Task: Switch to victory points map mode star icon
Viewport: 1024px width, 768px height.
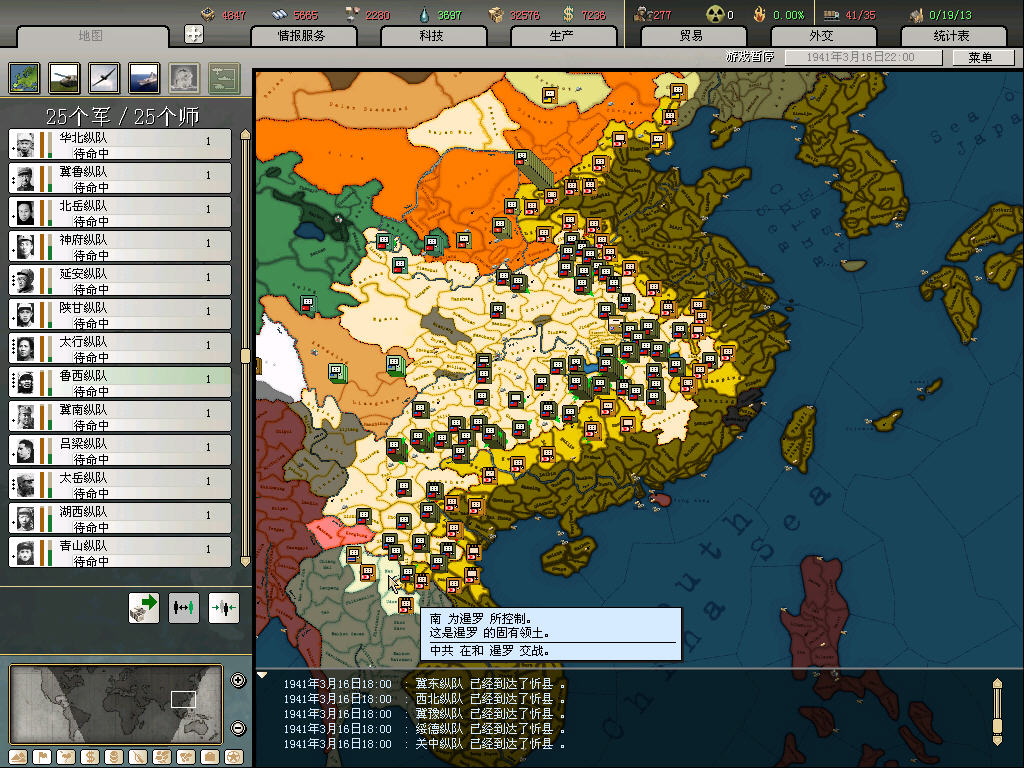Action: (x=234, y=757)
